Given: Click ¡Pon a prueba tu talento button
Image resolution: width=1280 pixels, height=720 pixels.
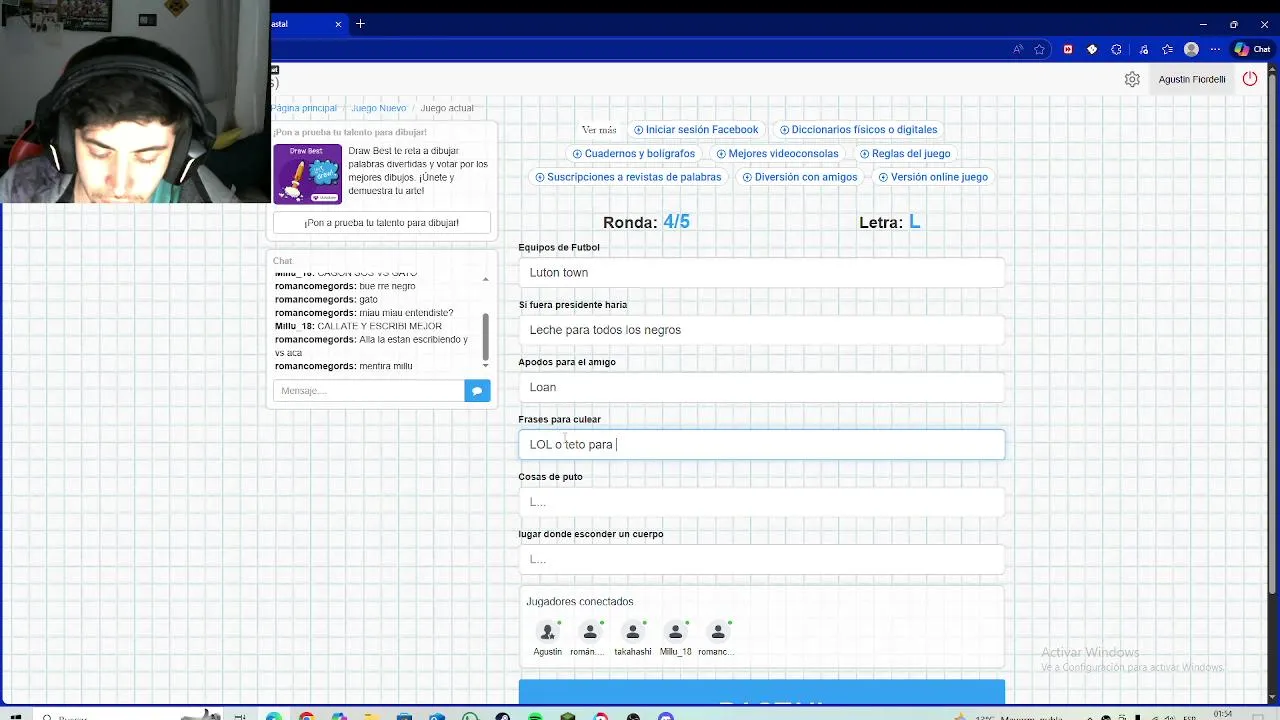Looking at the screenshot, I should click(382, 223).
